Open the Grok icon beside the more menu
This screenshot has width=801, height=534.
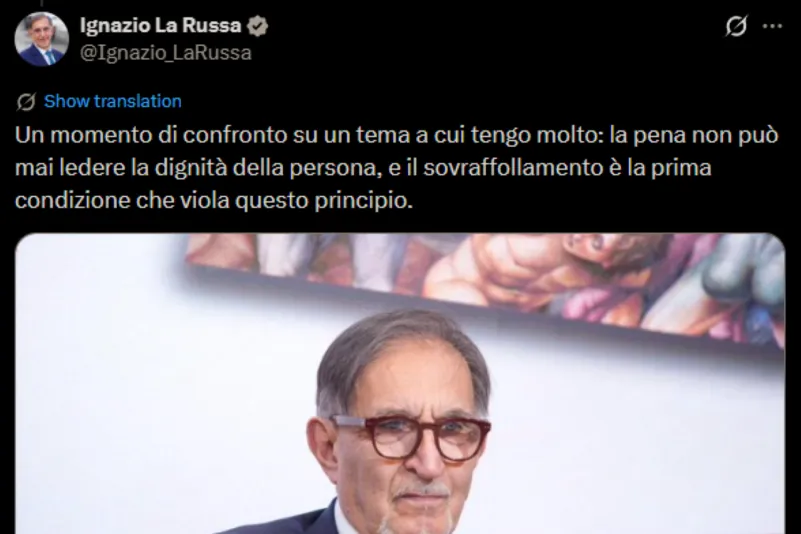coord(736,26)
